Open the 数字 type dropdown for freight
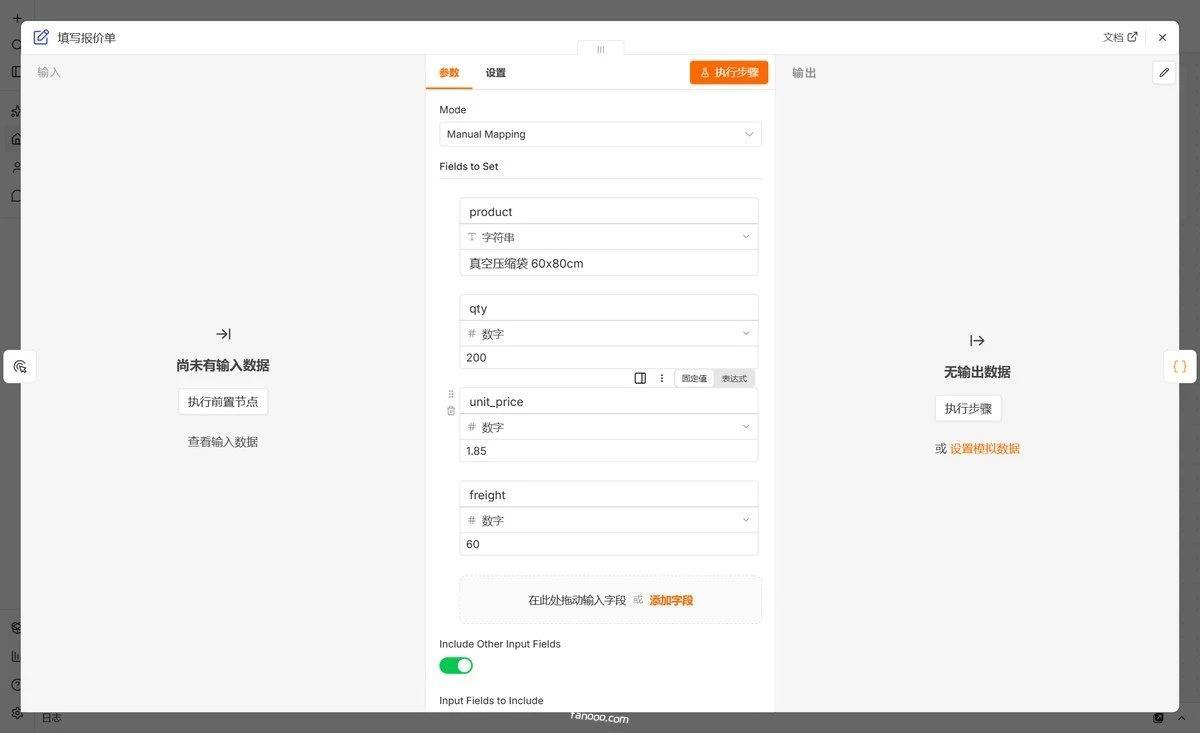1200x733 pixels. click(609, 520)
